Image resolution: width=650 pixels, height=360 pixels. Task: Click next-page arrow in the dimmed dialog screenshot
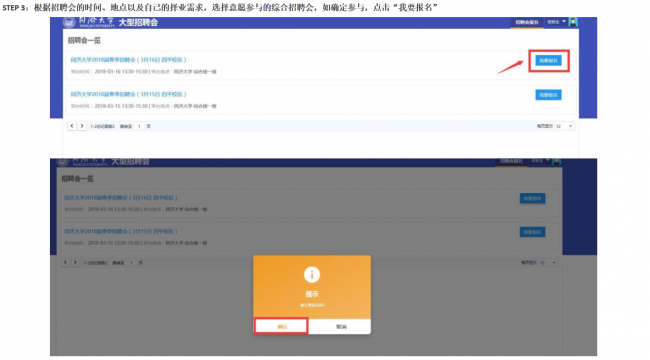[75, 262]
